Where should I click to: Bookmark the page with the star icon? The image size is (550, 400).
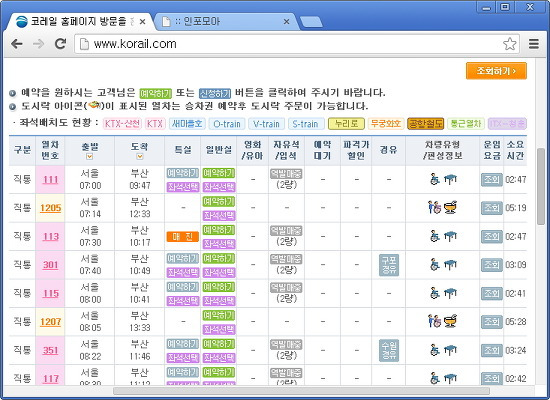tap(509, 44)
